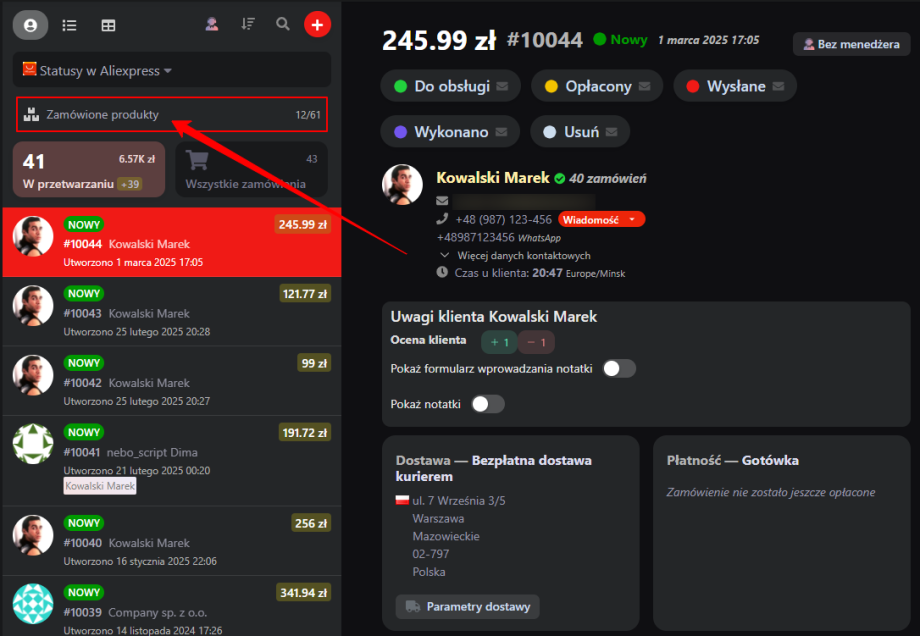Switch to the table view icon

pos(108,25)
